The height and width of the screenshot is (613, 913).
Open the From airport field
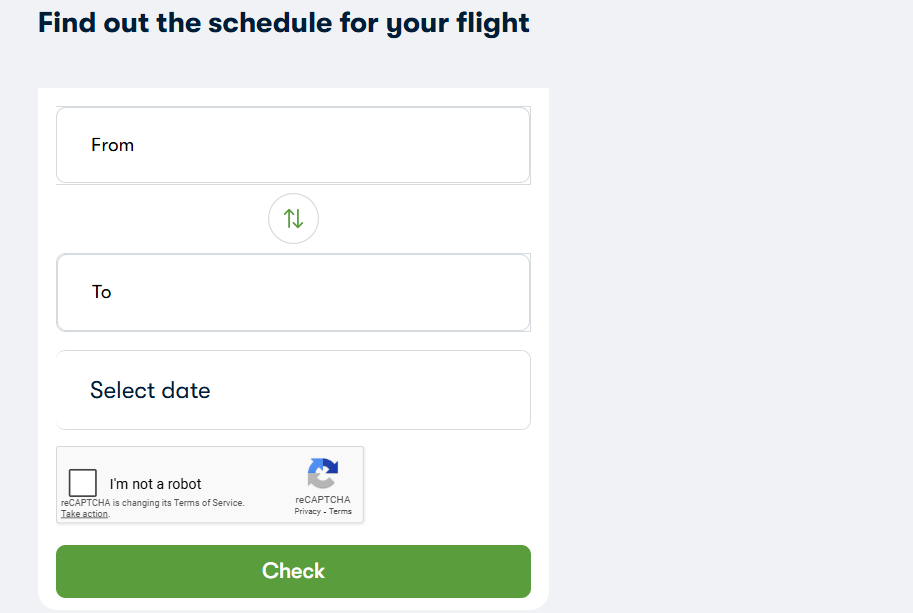pos(293,145)
